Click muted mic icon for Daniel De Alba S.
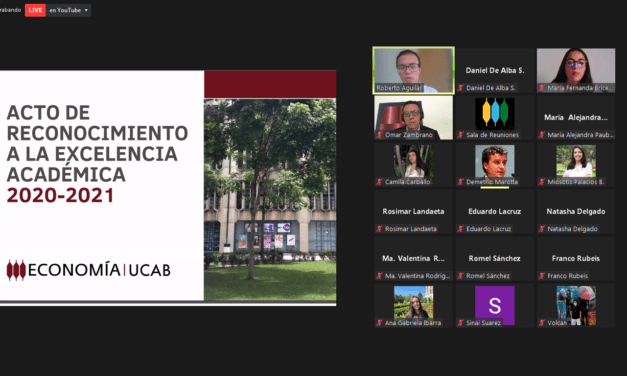This screenshot has height=376, width=627. tap(461, 88)
